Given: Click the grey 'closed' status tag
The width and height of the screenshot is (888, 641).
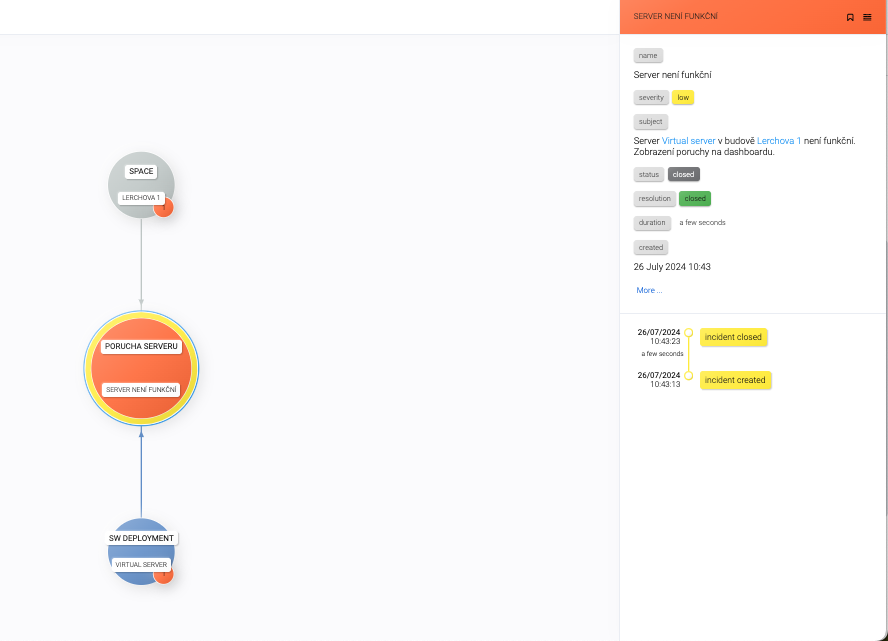Looking at the screenshot, I should [683, 174].
